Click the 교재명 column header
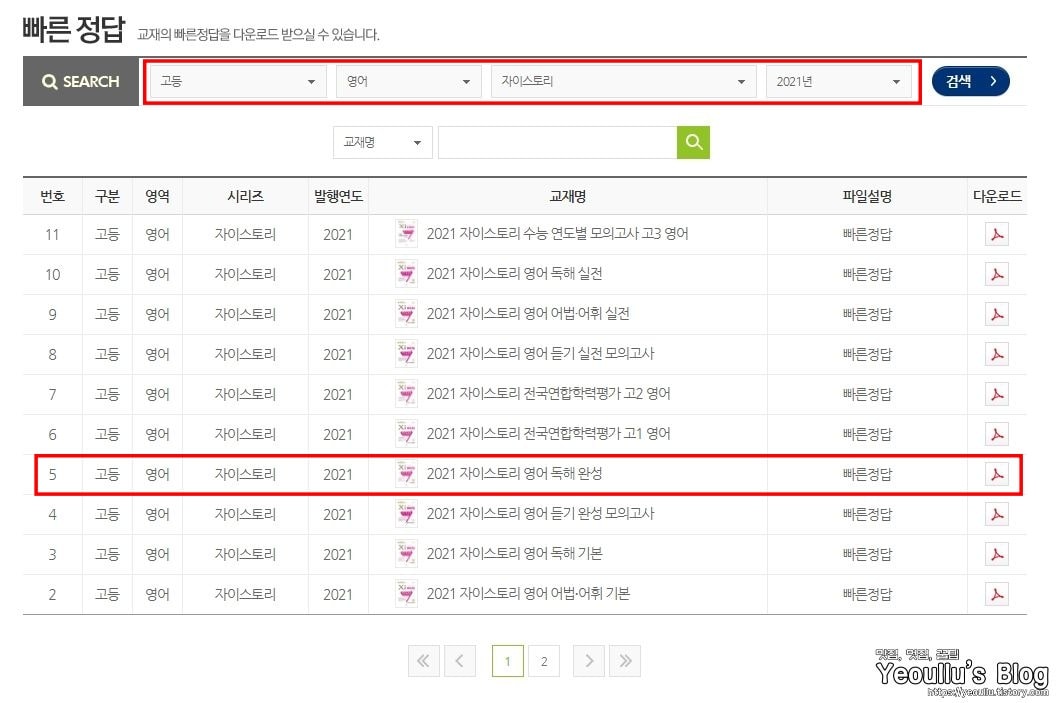This screenshot has height=703, width=1056. (568, 196)
